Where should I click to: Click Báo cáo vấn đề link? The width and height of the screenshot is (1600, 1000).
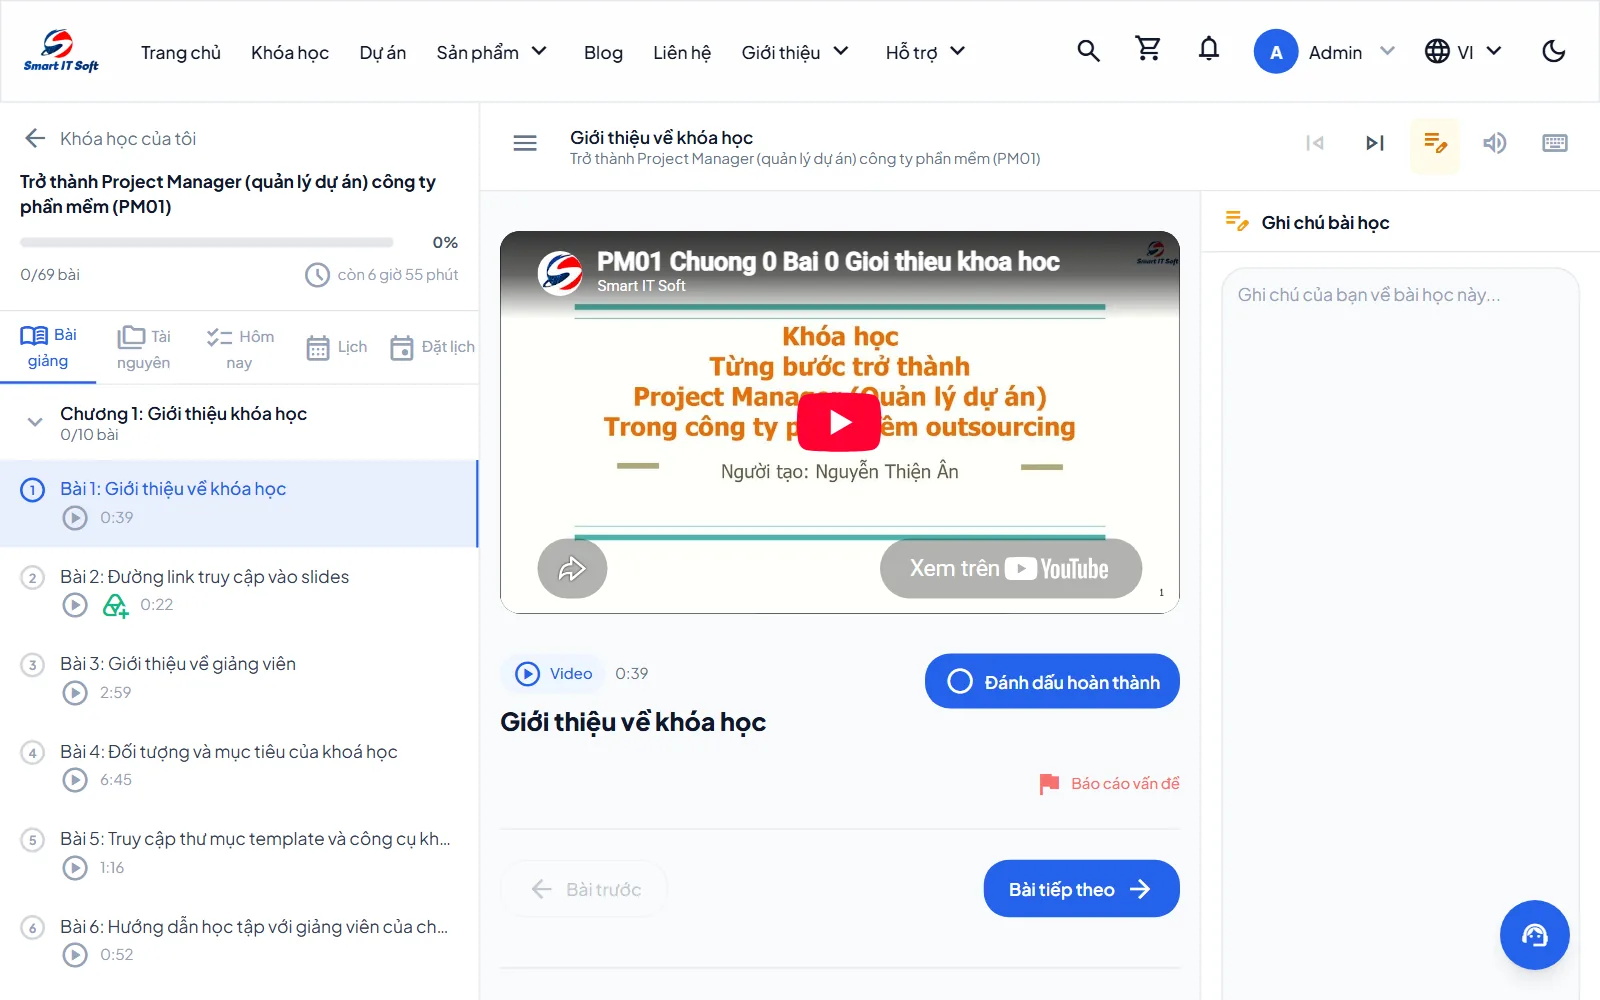[x=1110, y=783]
